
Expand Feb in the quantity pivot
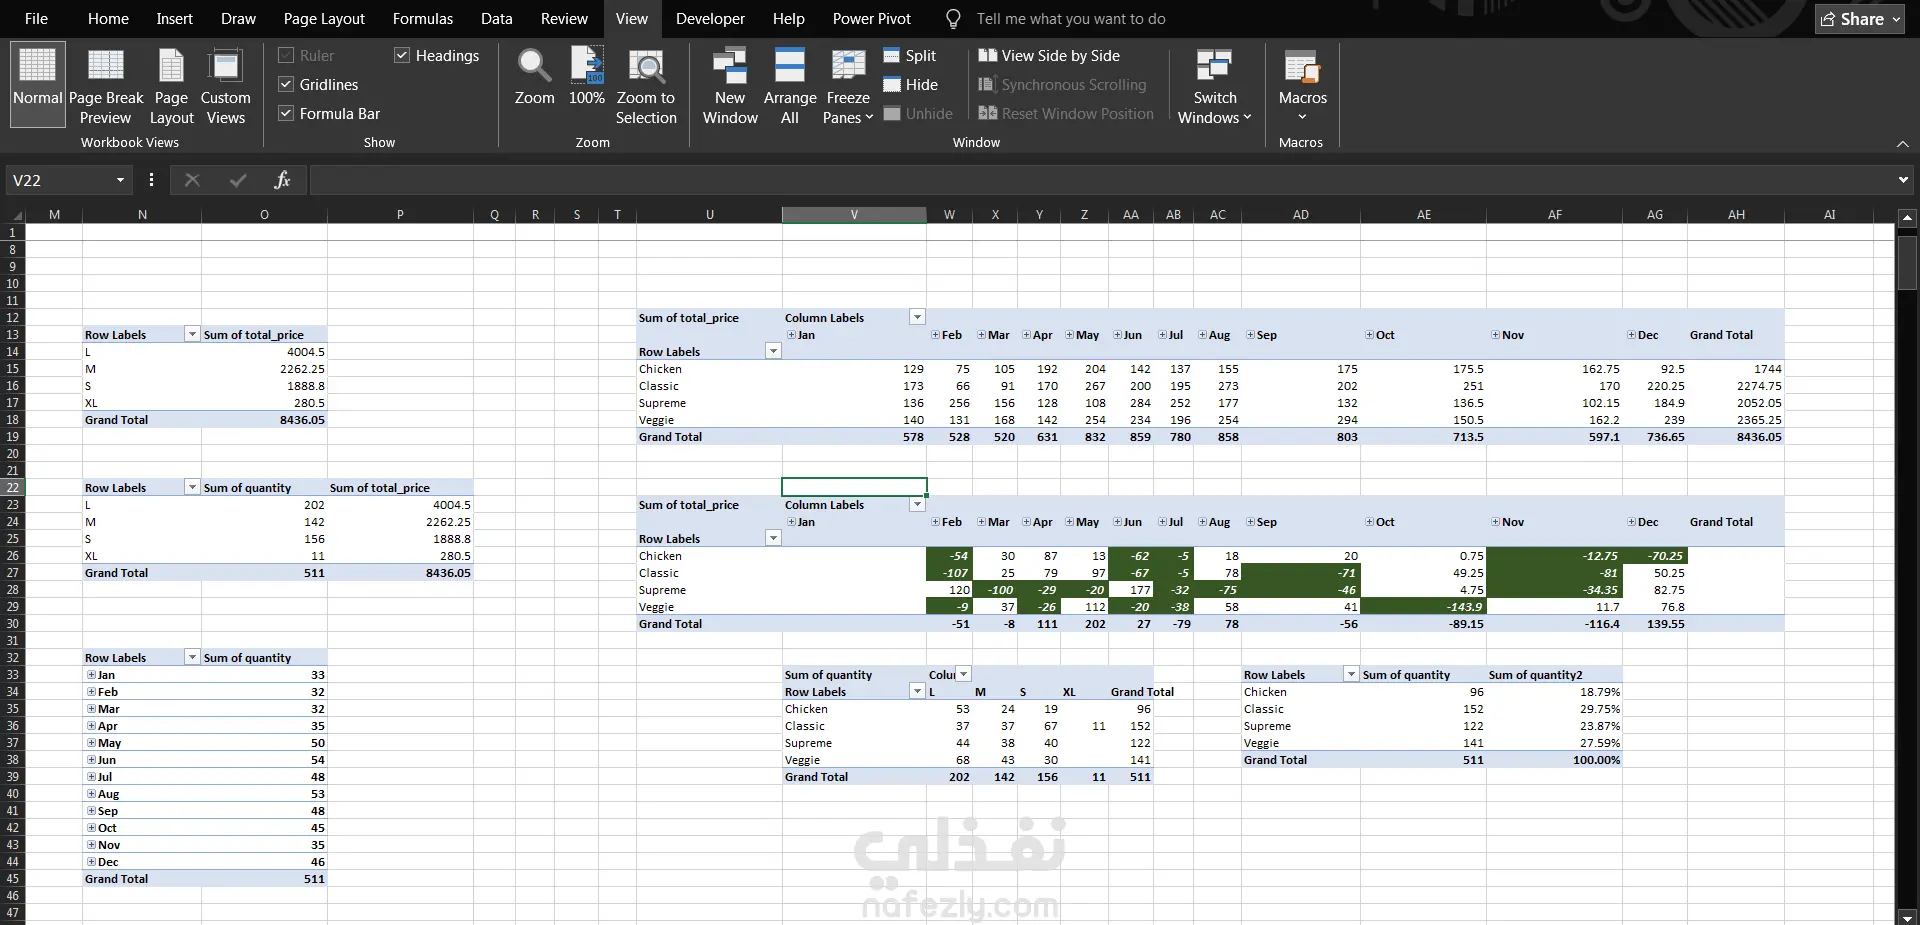point(91,692)
